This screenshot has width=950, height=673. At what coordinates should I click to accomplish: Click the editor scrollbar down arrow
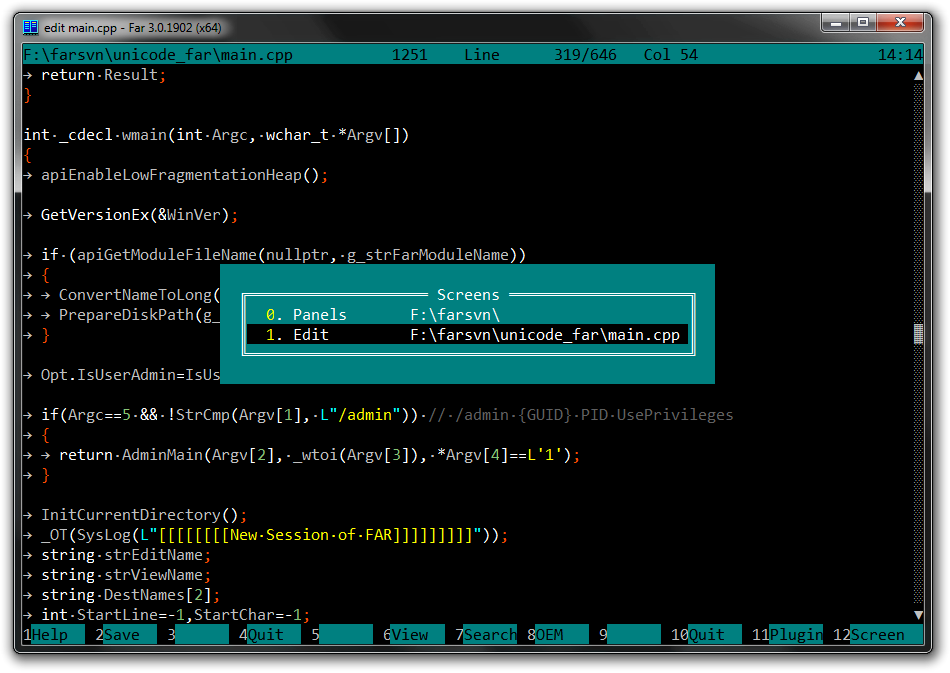tap(918, 614)
